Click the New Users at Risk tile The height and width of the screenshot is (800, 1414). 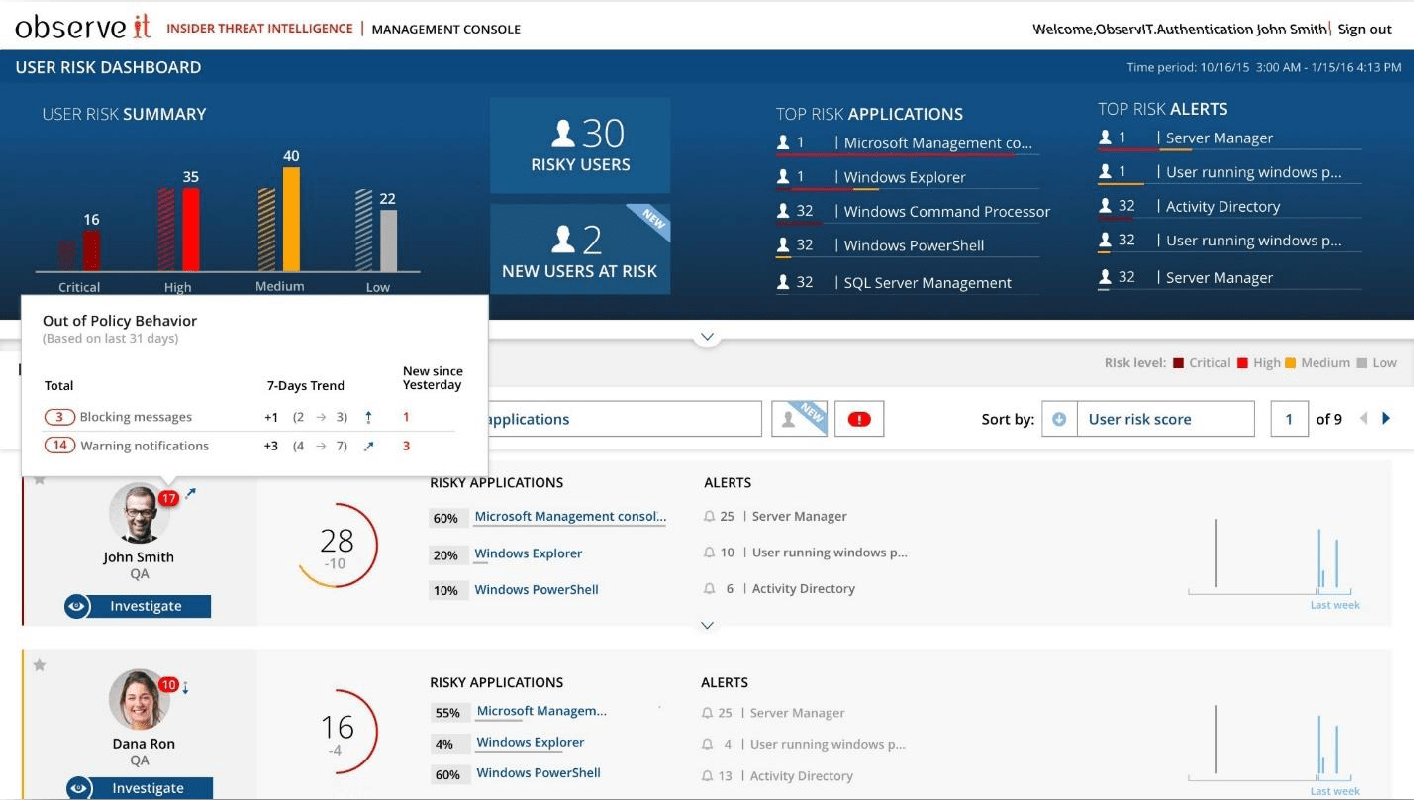click(580, 250)
